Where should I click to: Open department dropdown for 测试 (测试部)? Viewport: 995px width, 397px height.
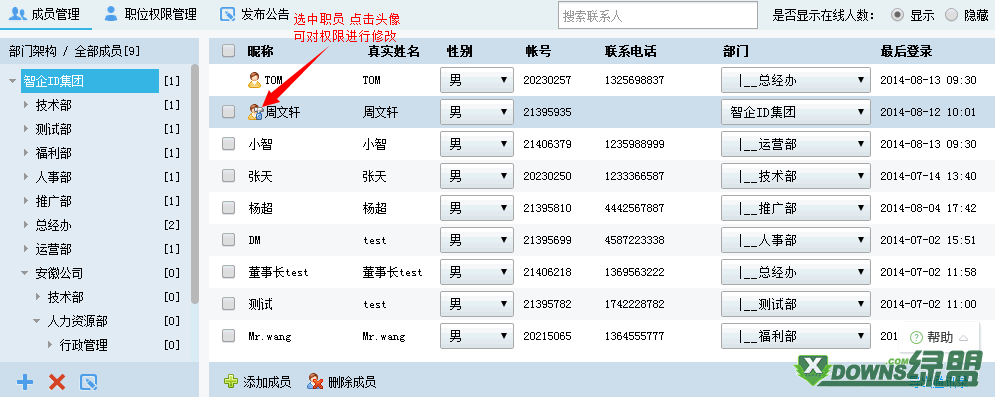795,304
